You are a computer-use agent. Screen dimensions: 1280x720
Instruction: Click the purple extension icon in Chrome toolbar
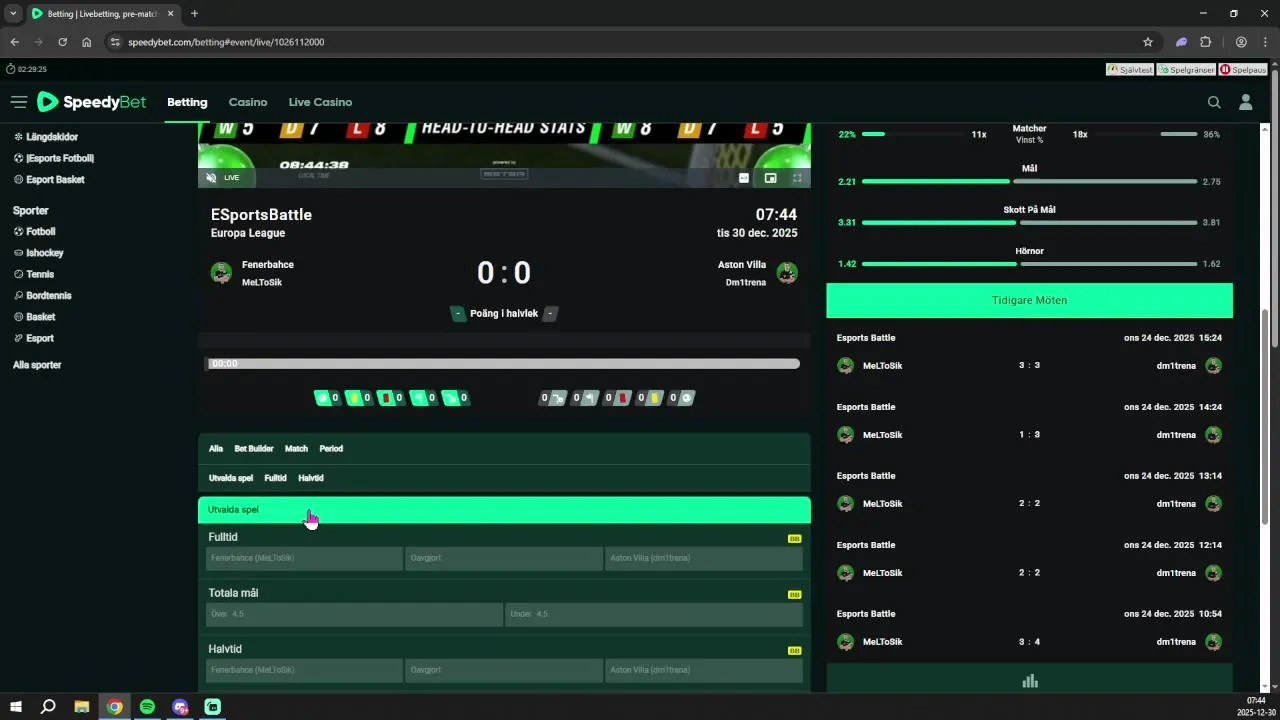[1181, 42]
